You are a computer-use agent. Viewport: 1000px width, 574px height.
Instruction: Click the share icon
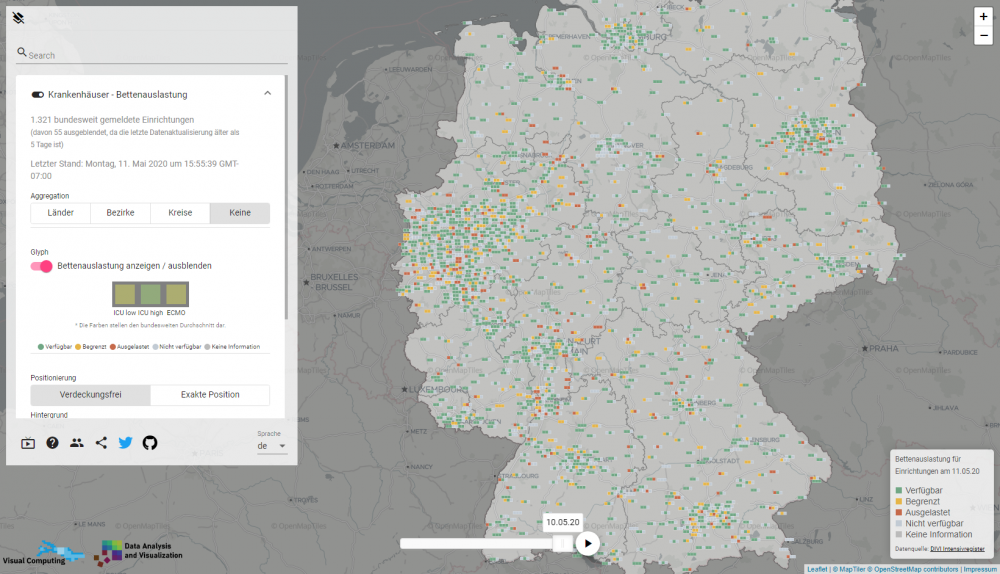click(101, 443)
